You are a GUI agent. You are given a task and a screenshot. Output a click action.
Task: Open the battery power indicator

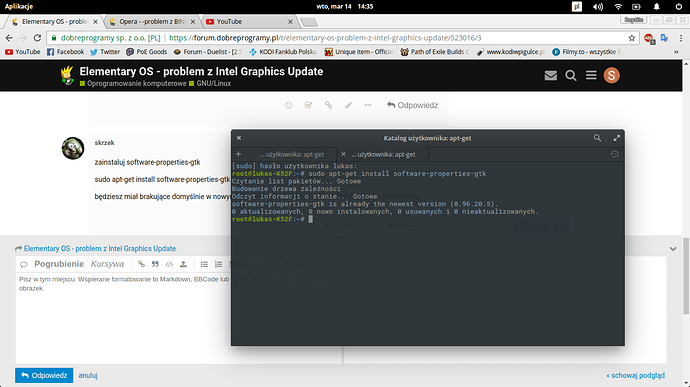pyautogui.click(x=636, y=7)
